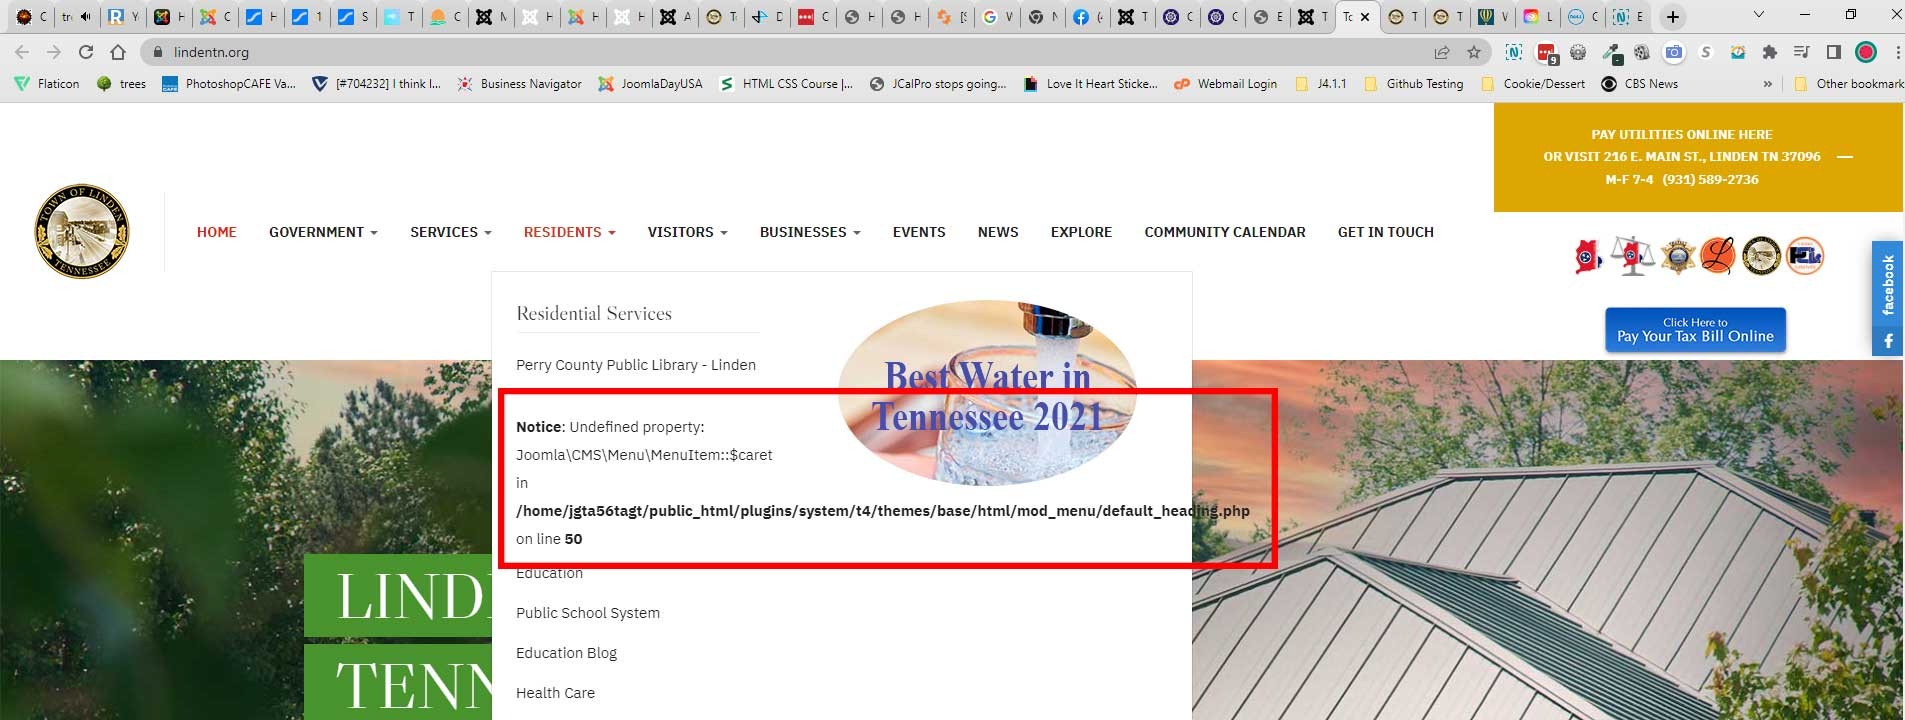
Task: Click the scales of justice icon
Action: 1632,256
